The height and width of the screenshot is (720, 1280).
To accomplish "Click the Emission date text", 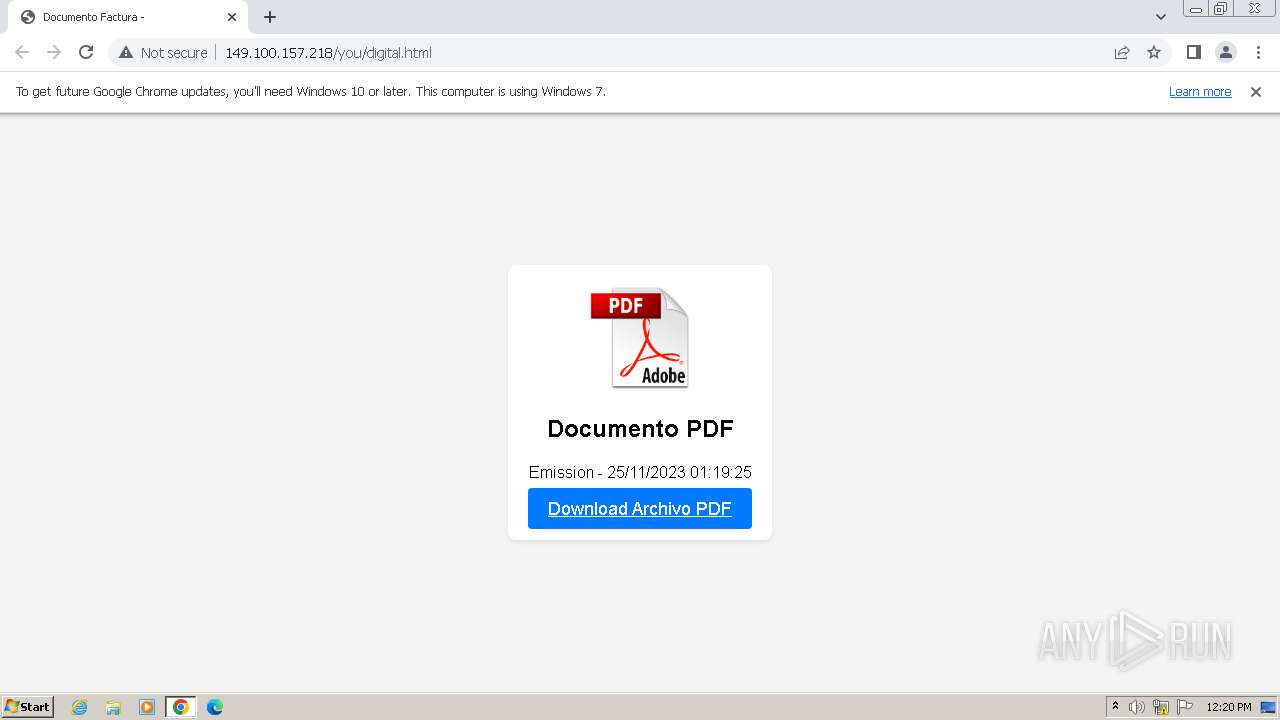I will (x=640, y=472).
